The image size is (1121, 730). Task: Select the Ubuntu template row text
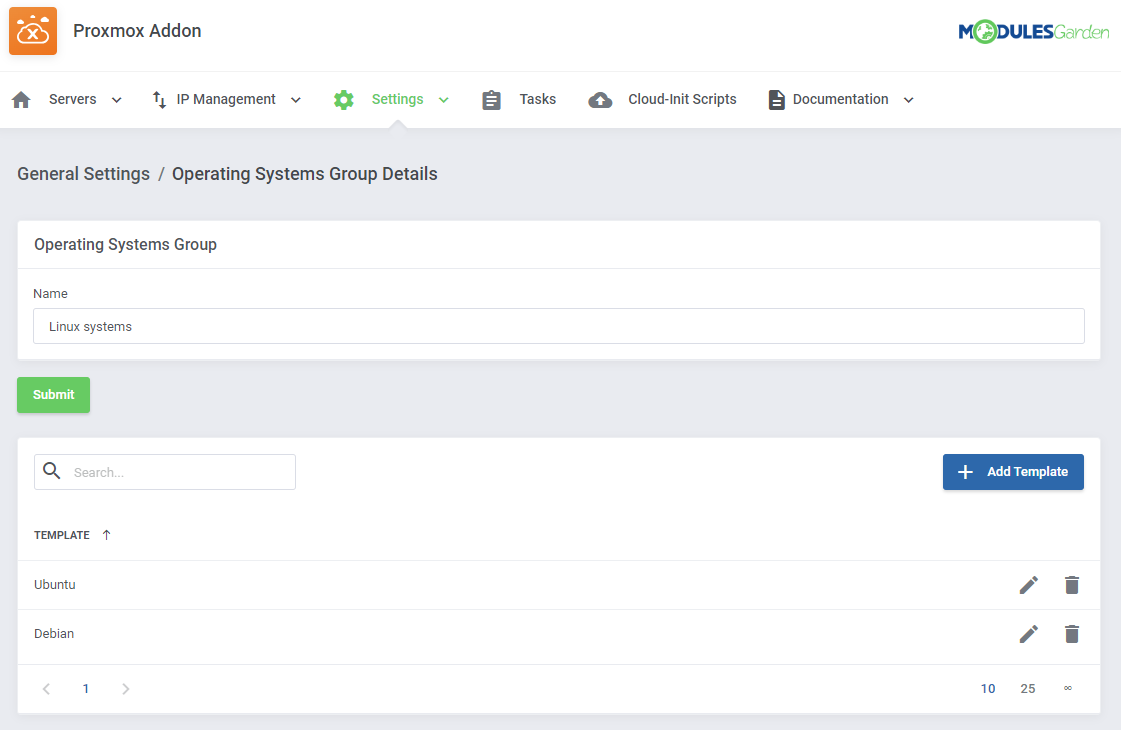[x=54, y=585]
